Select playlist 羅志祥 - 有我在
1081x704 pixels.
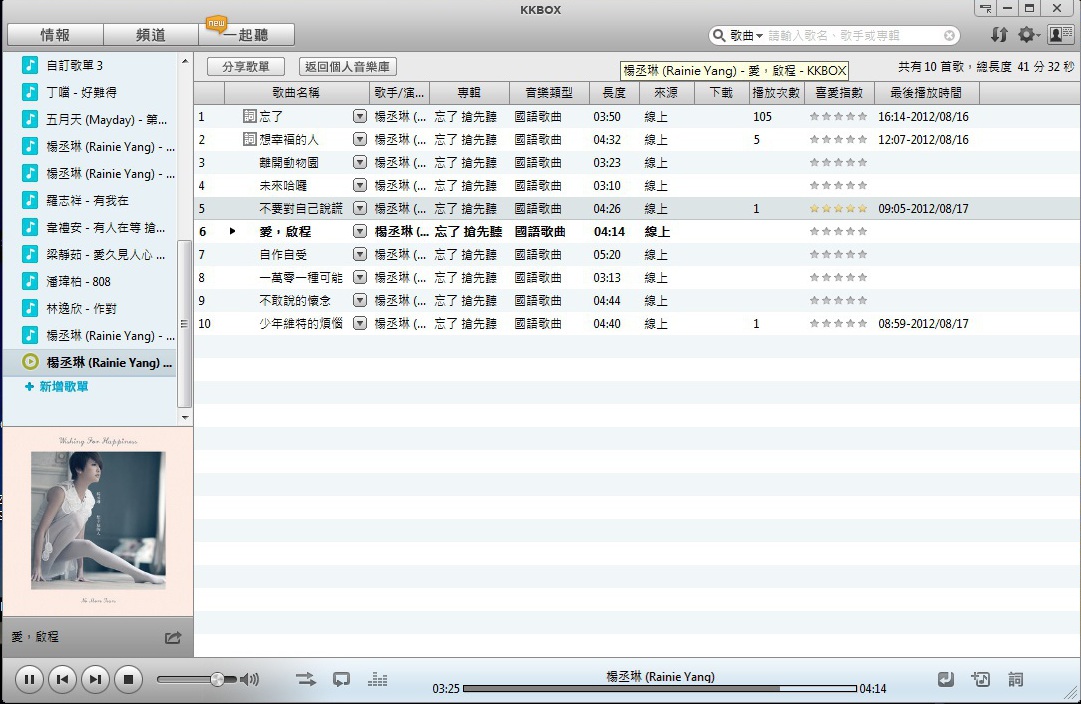tap(90, 200)
